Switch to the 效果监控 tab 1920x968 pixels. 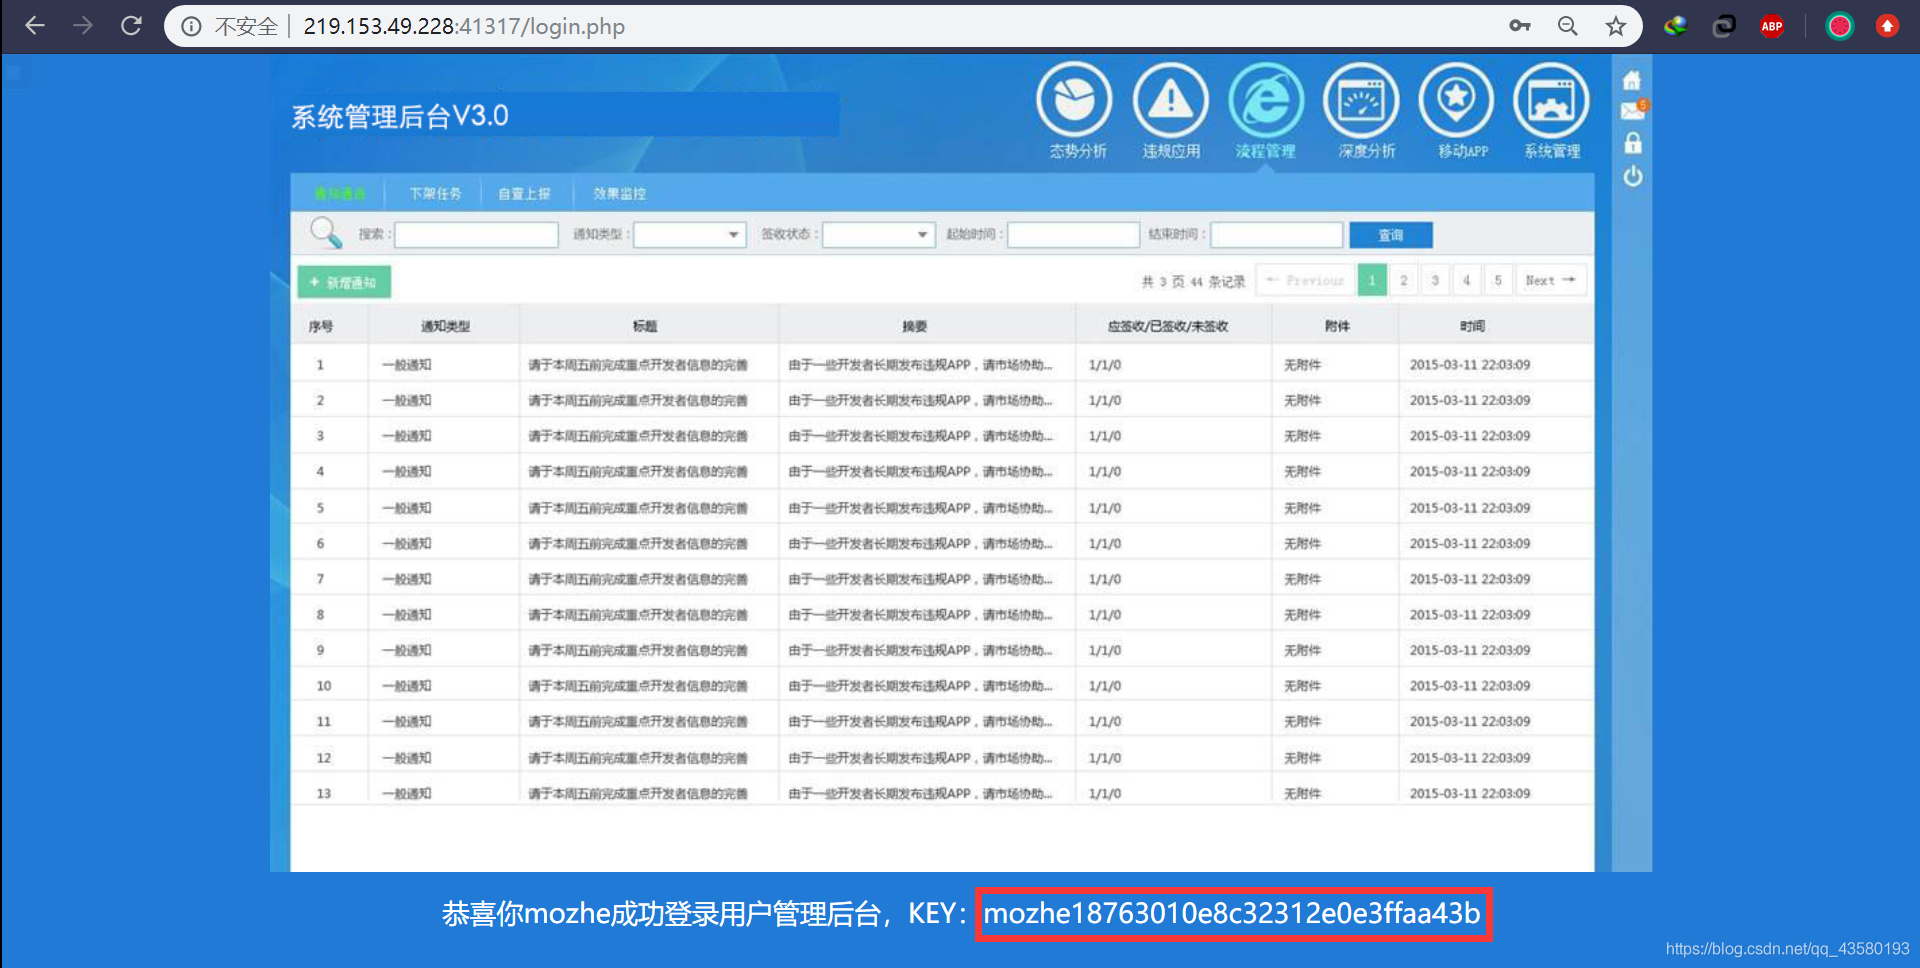pyautogui.click(x=619, y=193)
